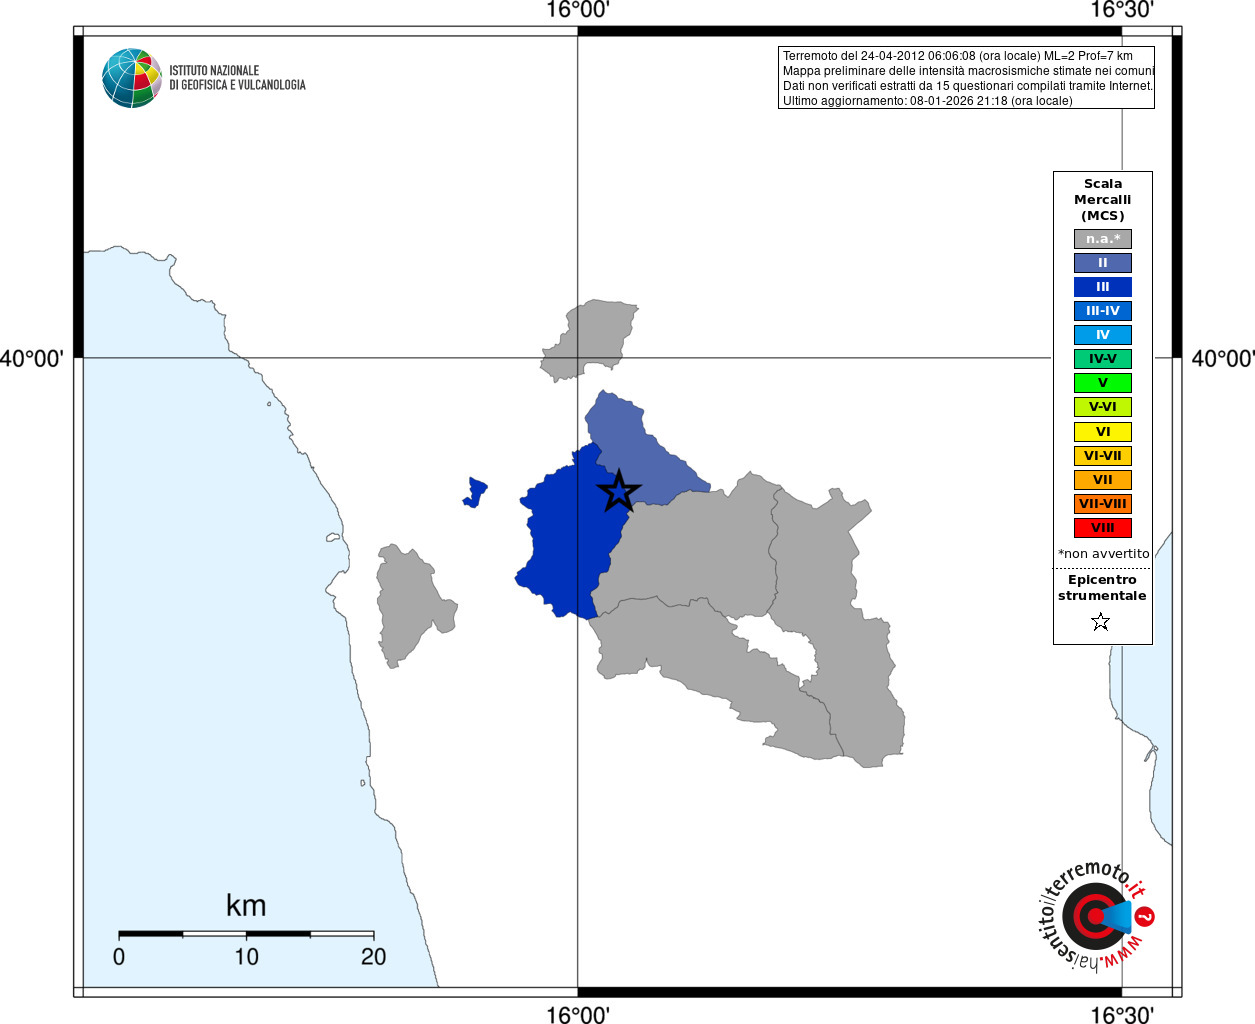Select the n.a. gray legend swatch

coord(1103,239)
